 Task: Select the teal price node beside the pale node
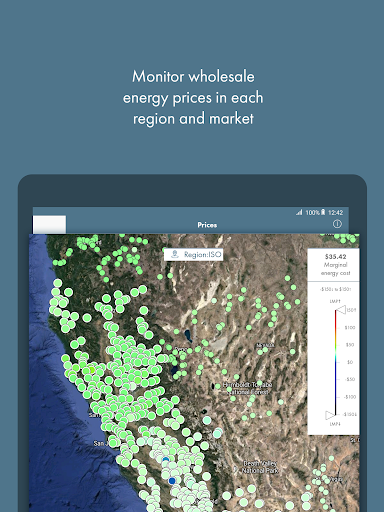217,434
